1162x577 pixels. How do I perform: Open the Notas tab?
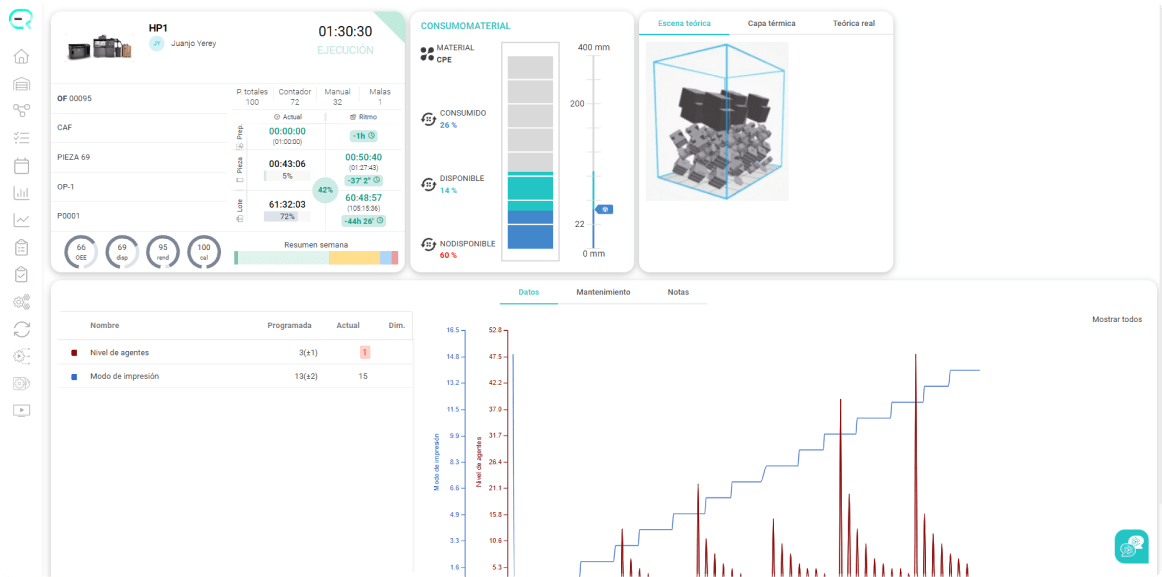point(678,292)
